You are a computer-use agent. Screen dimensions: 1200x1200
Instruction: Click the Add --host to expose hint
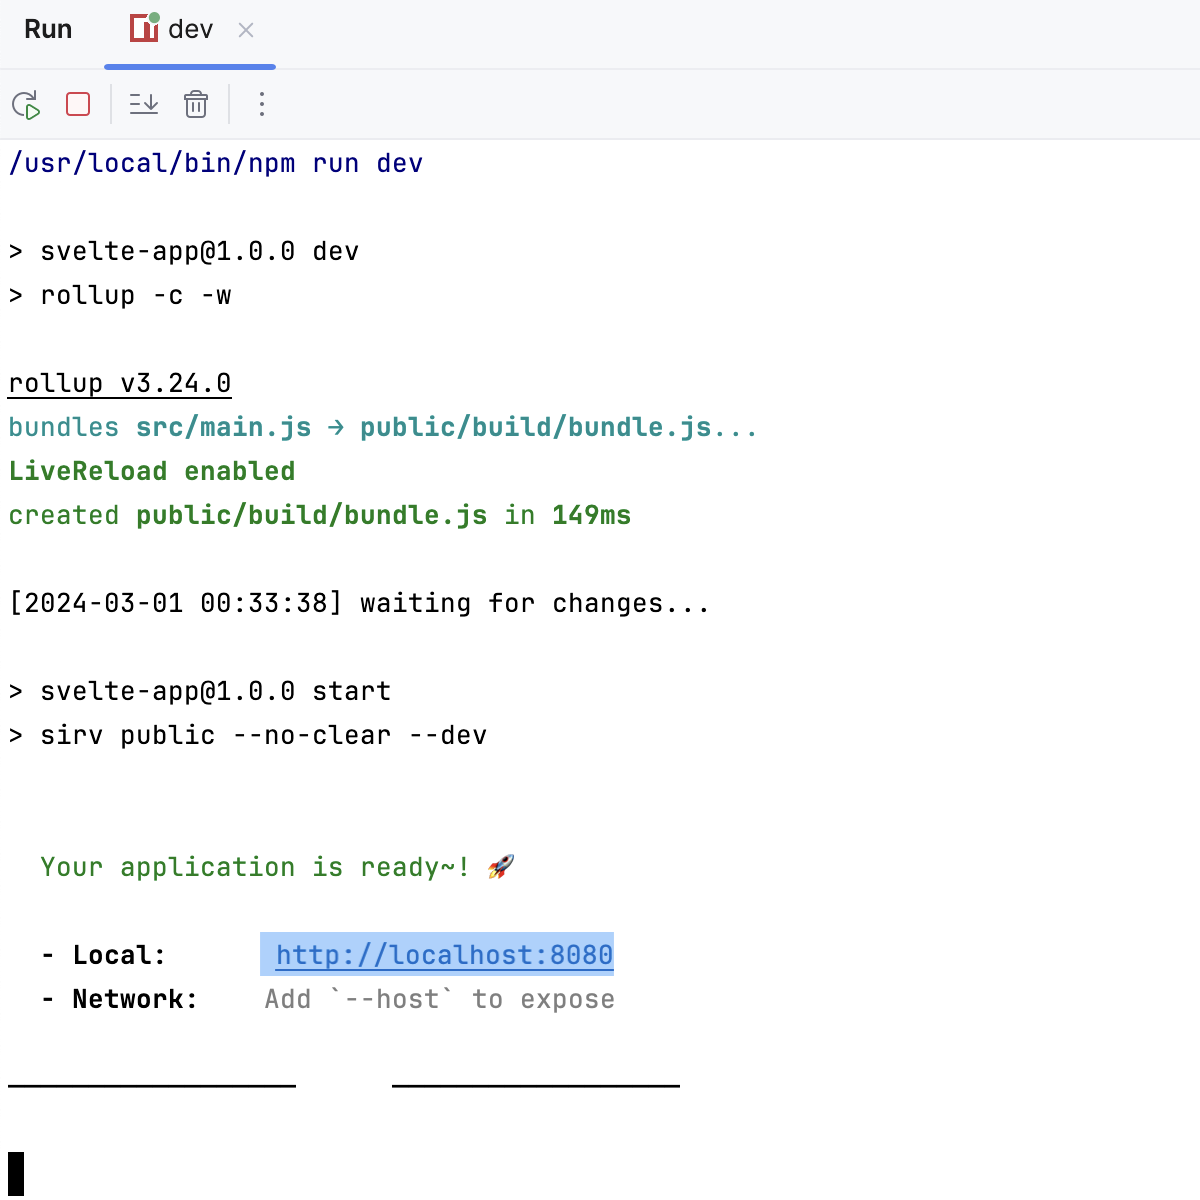(438, 999)
